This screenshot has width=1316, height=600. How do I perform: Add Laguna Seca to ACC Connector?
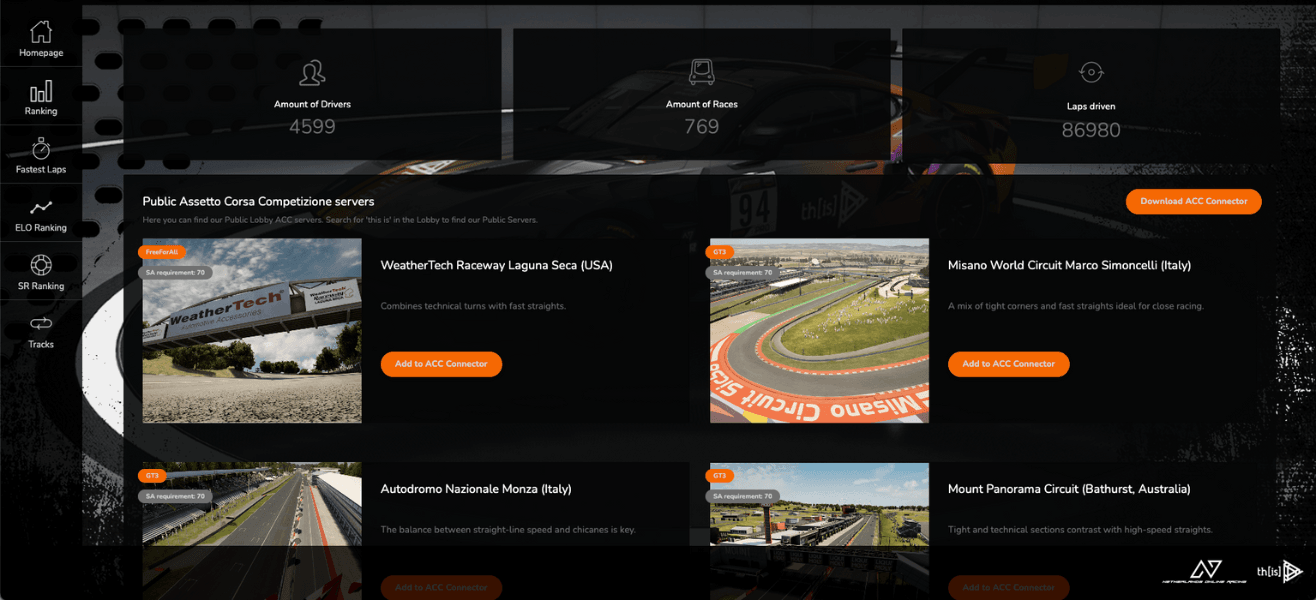441,364
